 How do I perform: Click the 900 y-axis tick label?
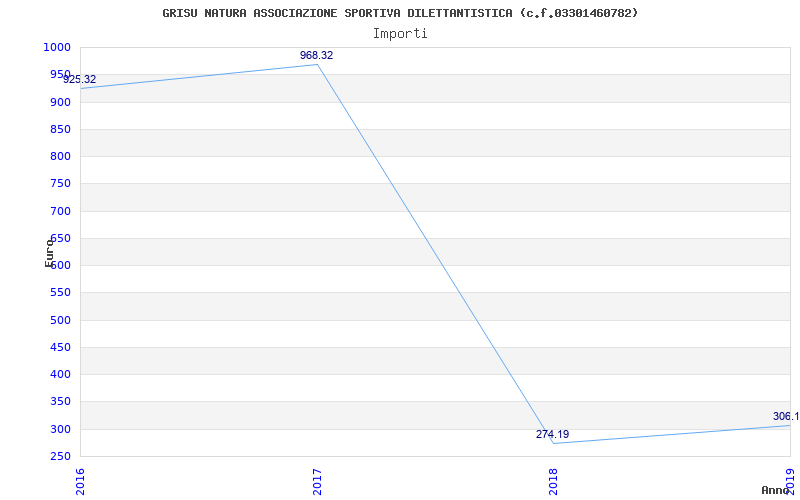(x=60, y=102)
